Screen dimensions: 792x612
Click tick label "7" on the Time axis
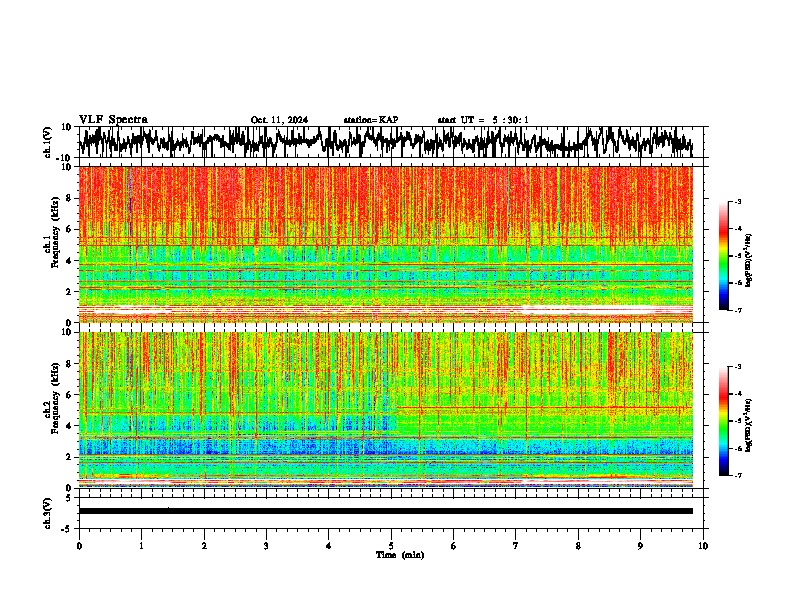tap(516, 546)
